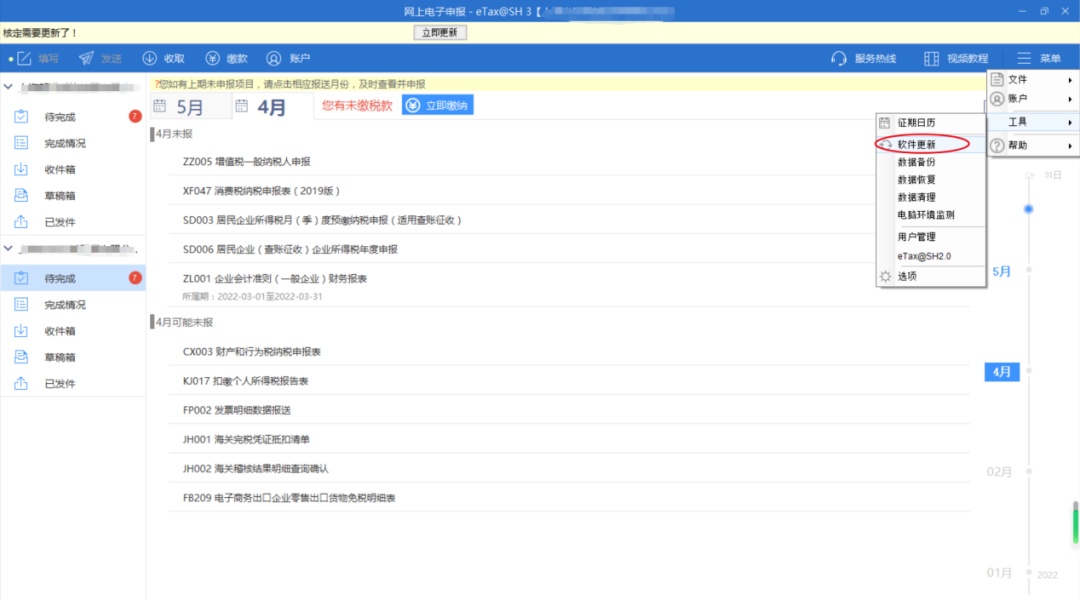Choose 数据备份 from the tools submenu
The height and width of the screenshot is (600, 1080).
click(x=917, y=162)
